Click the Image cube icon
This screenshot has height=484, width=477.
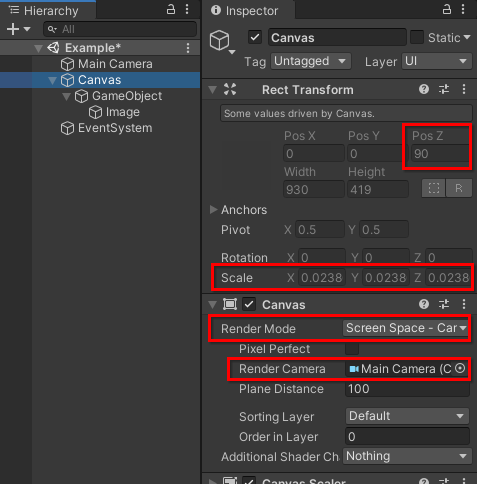click(x=95, y=112)
